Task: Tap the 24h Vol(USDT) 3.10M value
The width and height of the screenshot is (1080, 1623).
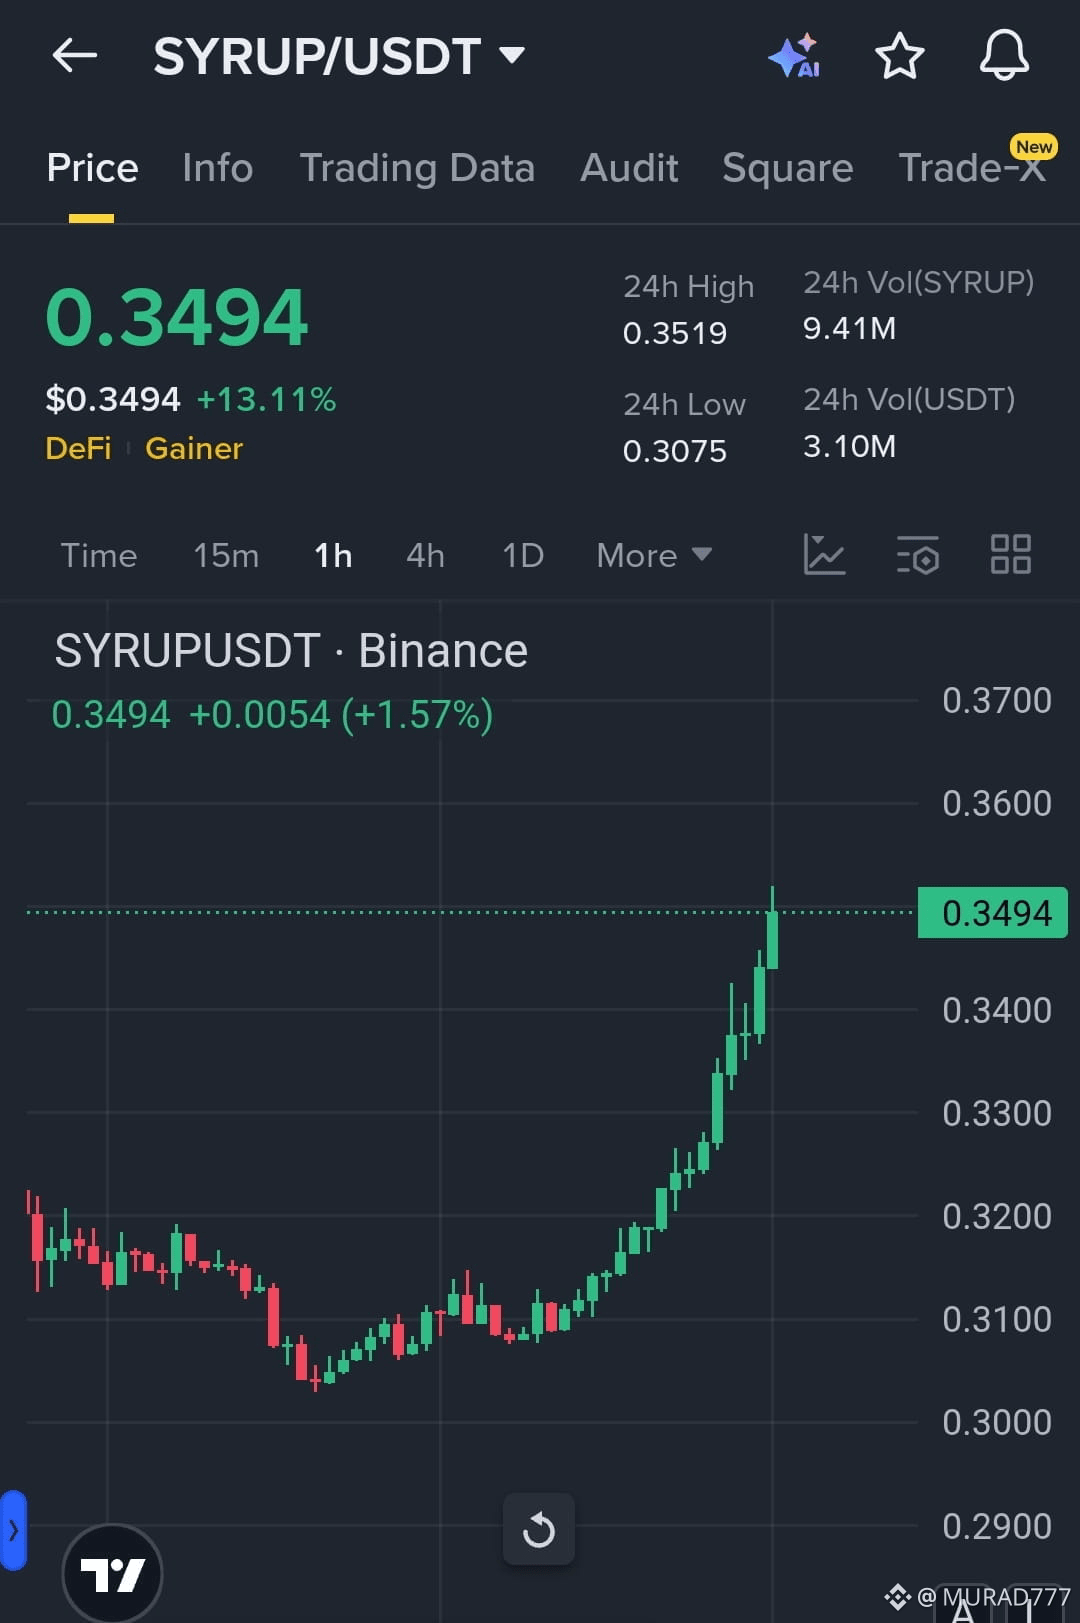Action: click(x=850, y=446)
